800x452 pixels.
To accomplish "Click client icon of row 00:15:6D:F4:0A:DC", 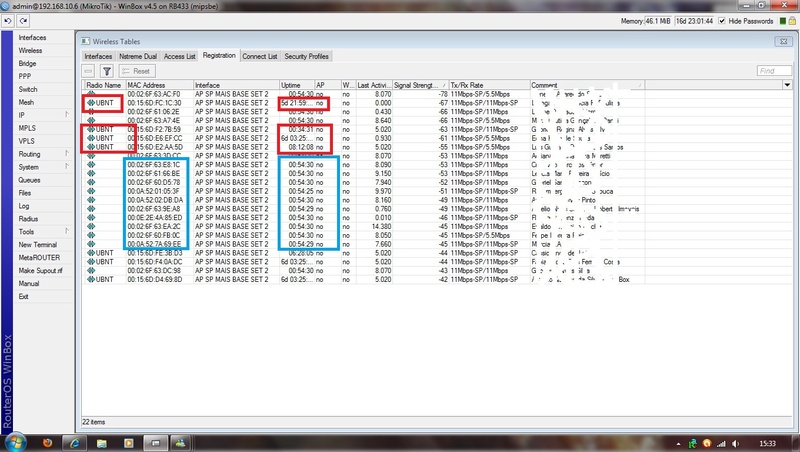I will coord(91,262).
